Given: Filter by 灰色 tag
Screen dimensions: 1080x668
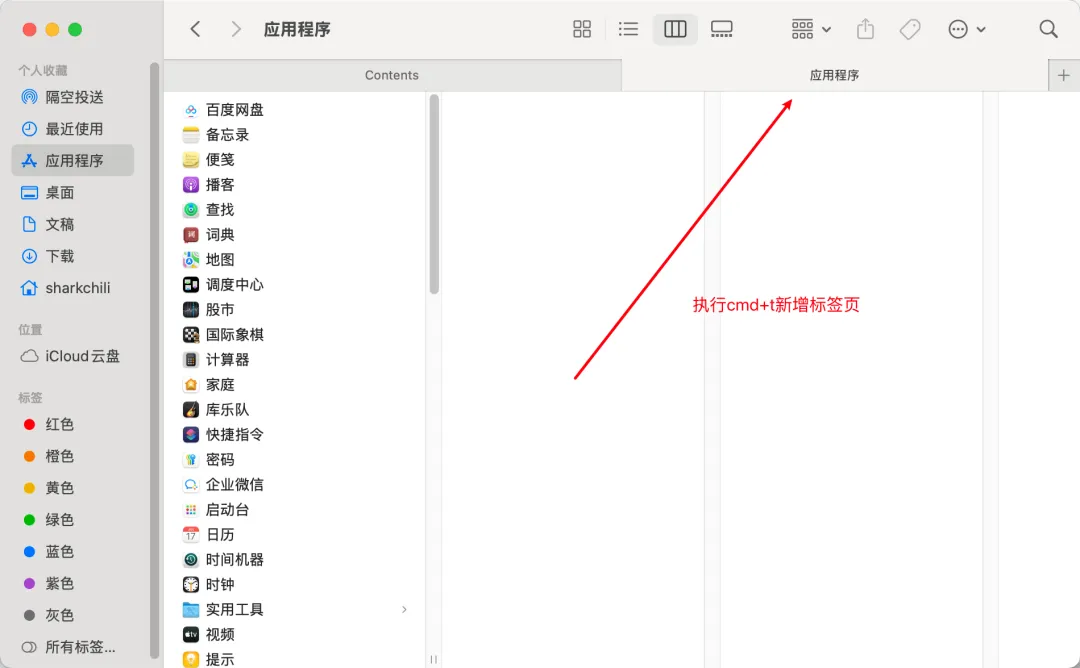Looking at the screenshot, I should tap(73, 615).
